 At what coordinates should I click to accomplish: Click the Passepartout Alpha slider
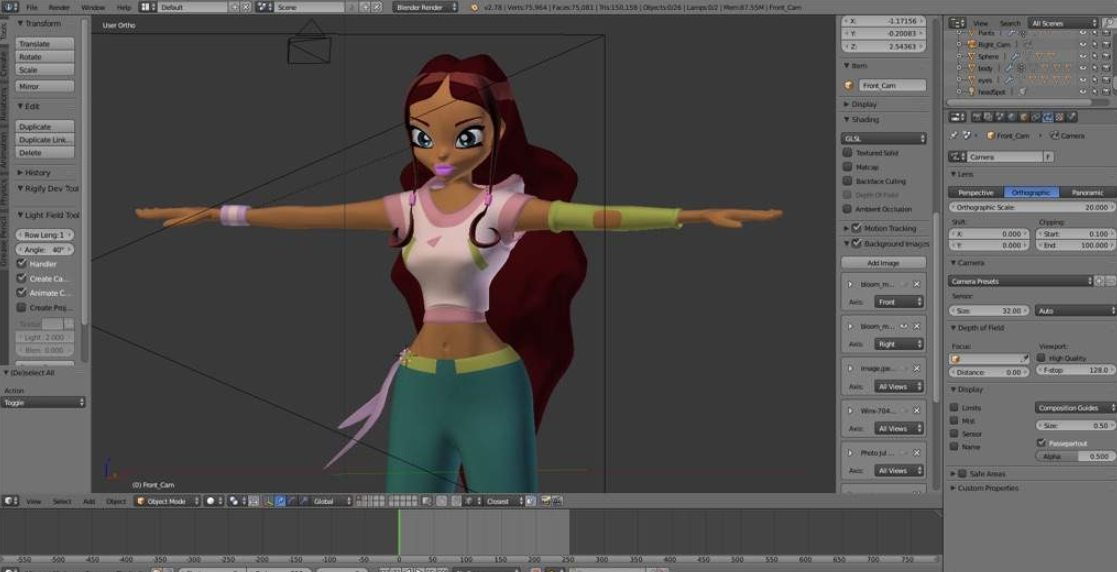(1076, 457)
